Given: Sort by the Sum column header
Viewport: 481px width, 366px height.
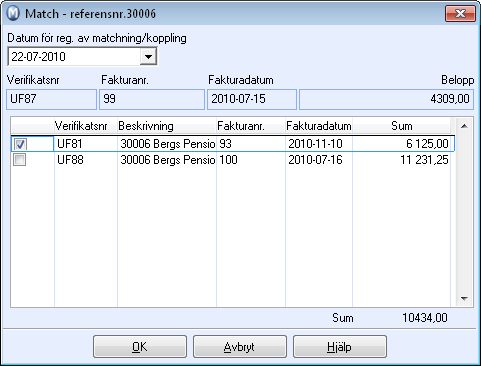Looking at the screenshot, I should click(x=402, y=126).
